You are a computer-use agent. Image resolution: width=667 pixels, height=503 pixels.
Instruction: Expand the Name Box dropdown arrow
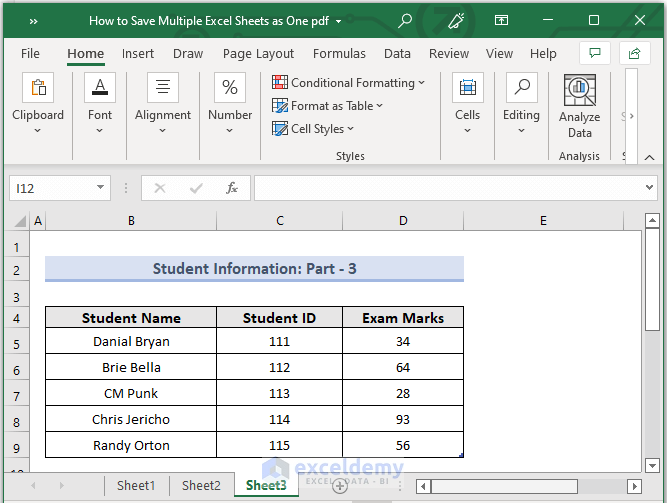(x=101, y=188)
